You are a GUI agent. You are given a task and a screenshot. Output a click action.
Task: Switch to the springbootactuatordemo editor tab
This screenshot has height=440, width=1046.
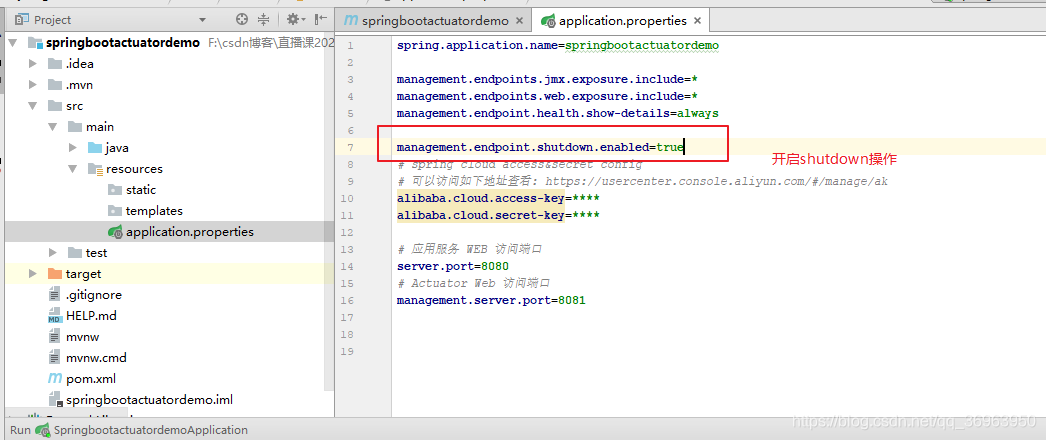pyautogui.click(x=435, y=21)
